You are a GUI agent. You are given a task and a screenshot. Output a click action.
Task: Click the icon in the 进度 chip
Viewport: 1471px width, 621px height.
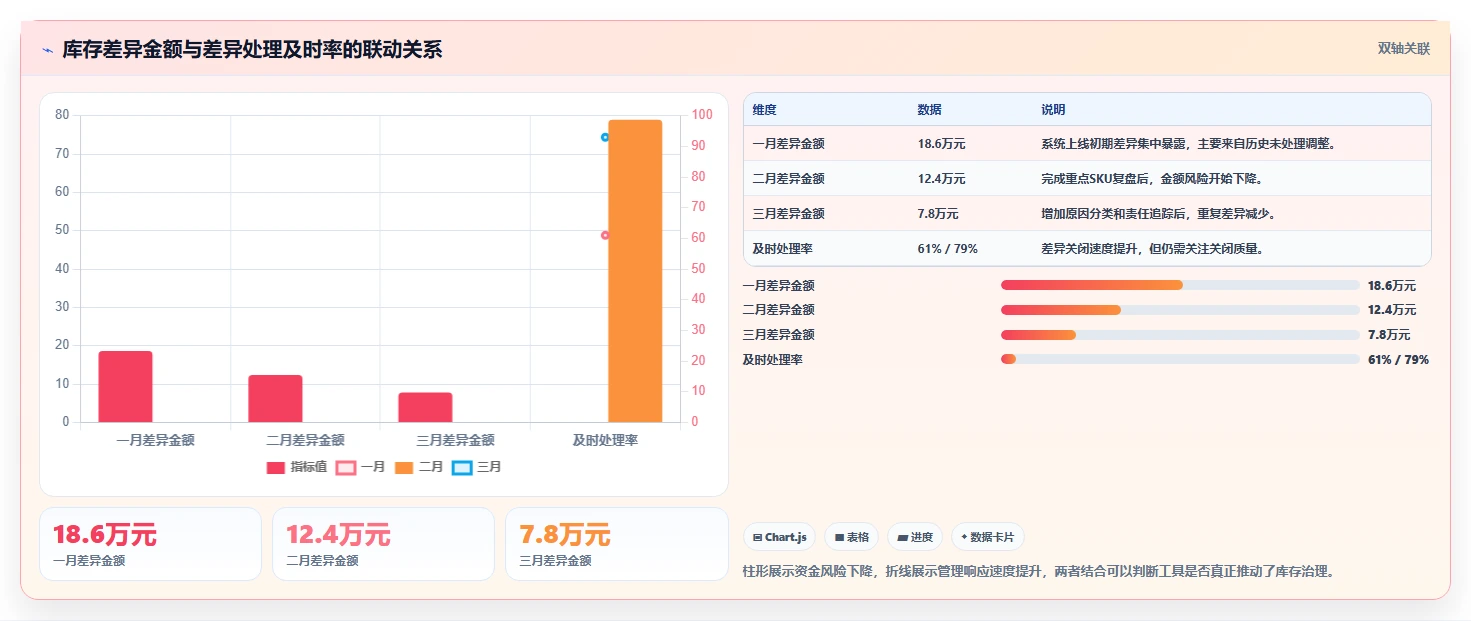click(902, 538)
